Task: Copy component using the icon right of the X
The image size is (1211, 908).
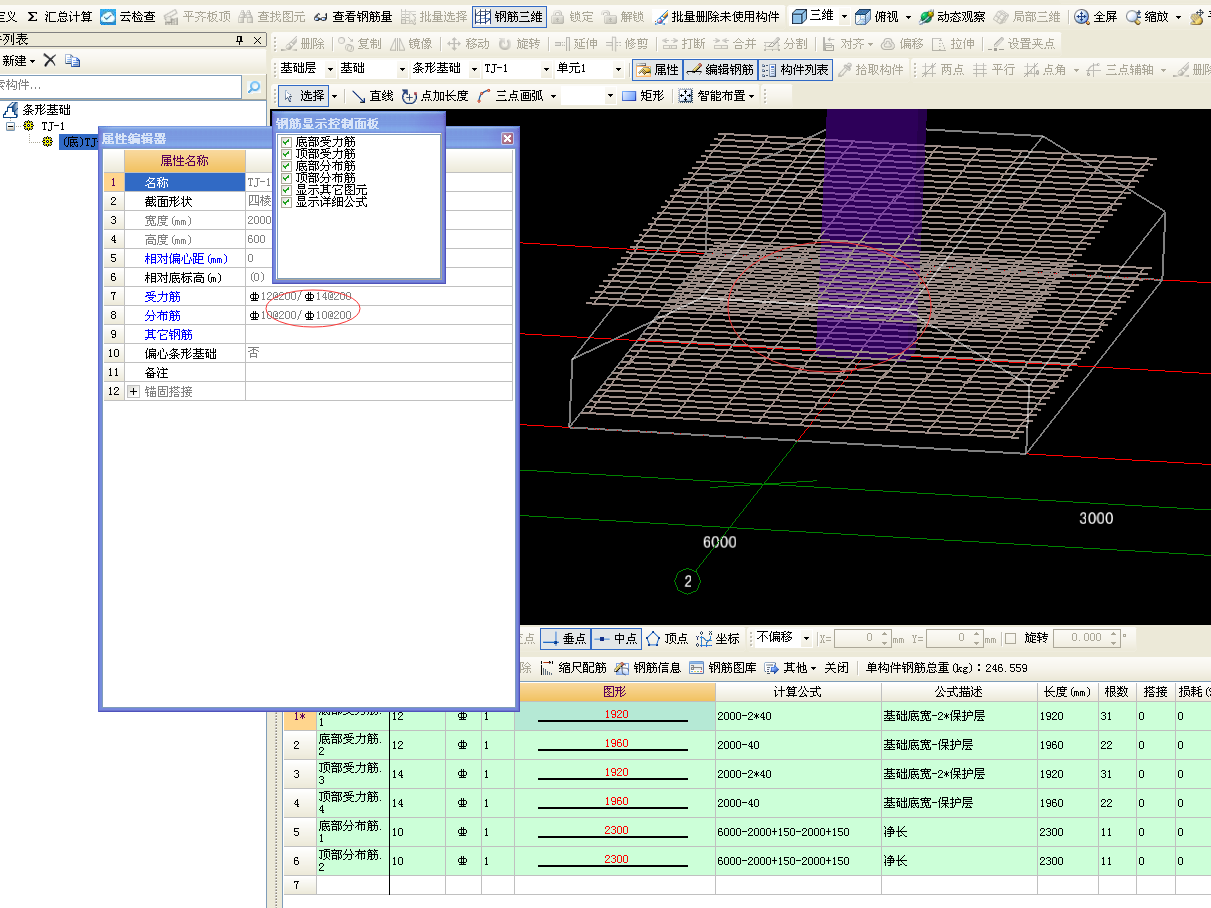Action: [72, 61]
